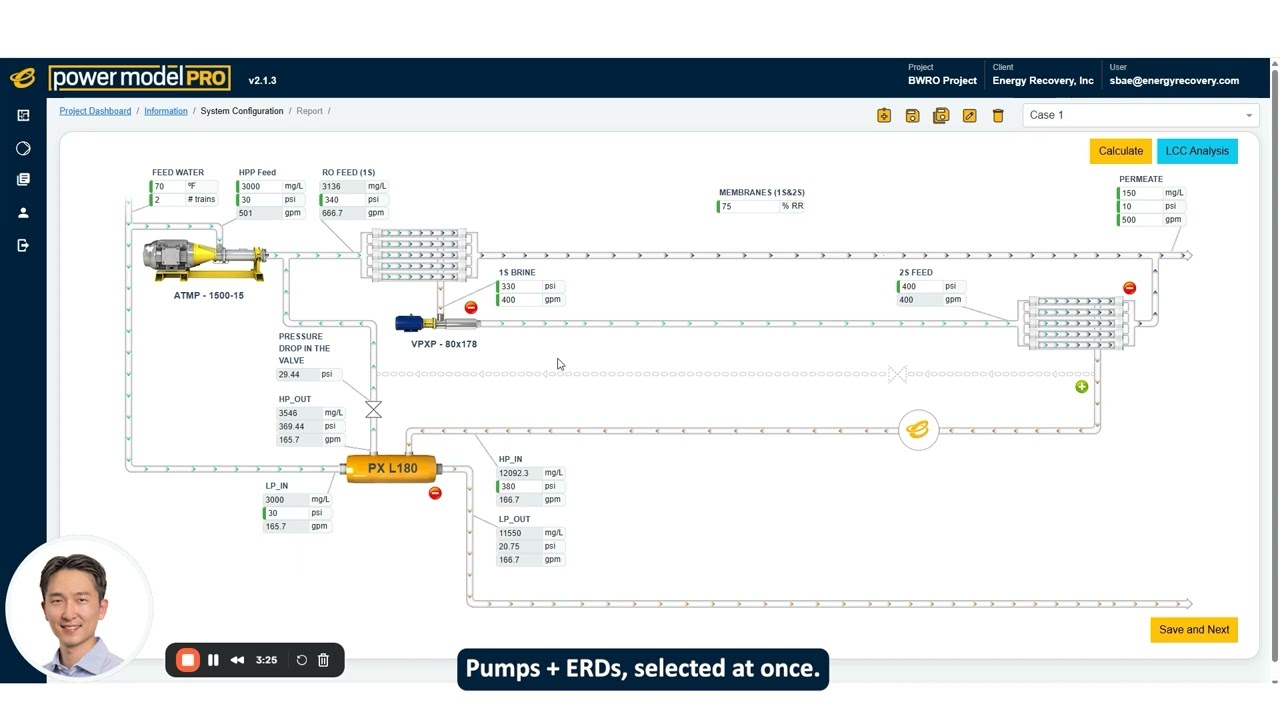Select the second stage membrane array

(x=1077, y=322)
